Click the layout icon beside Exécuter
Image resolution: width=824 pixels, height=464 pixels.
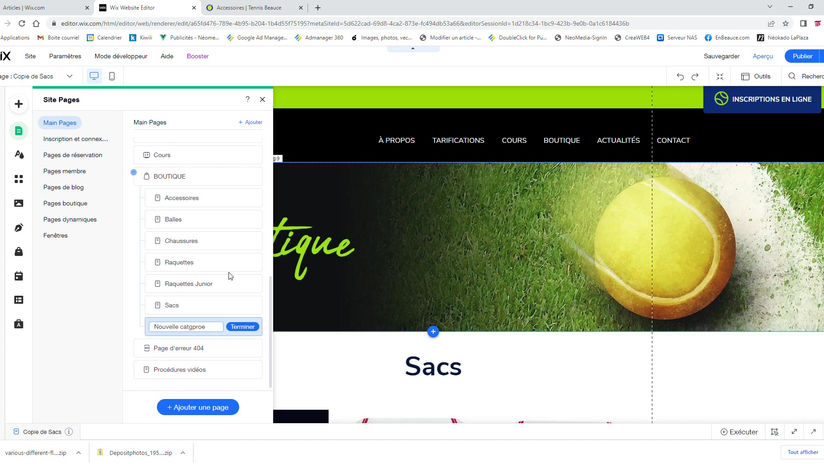click(775, 432)
